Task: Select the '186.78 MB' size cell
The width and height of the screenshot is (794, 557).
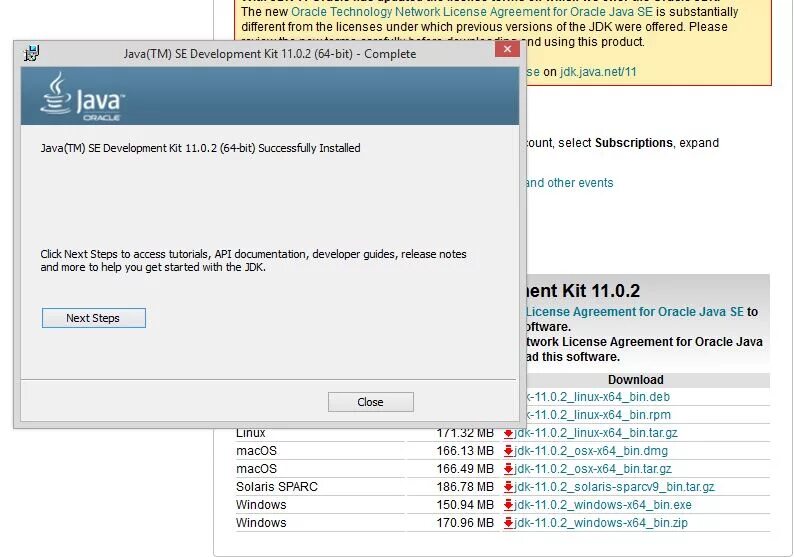Action: click(465, 487)
